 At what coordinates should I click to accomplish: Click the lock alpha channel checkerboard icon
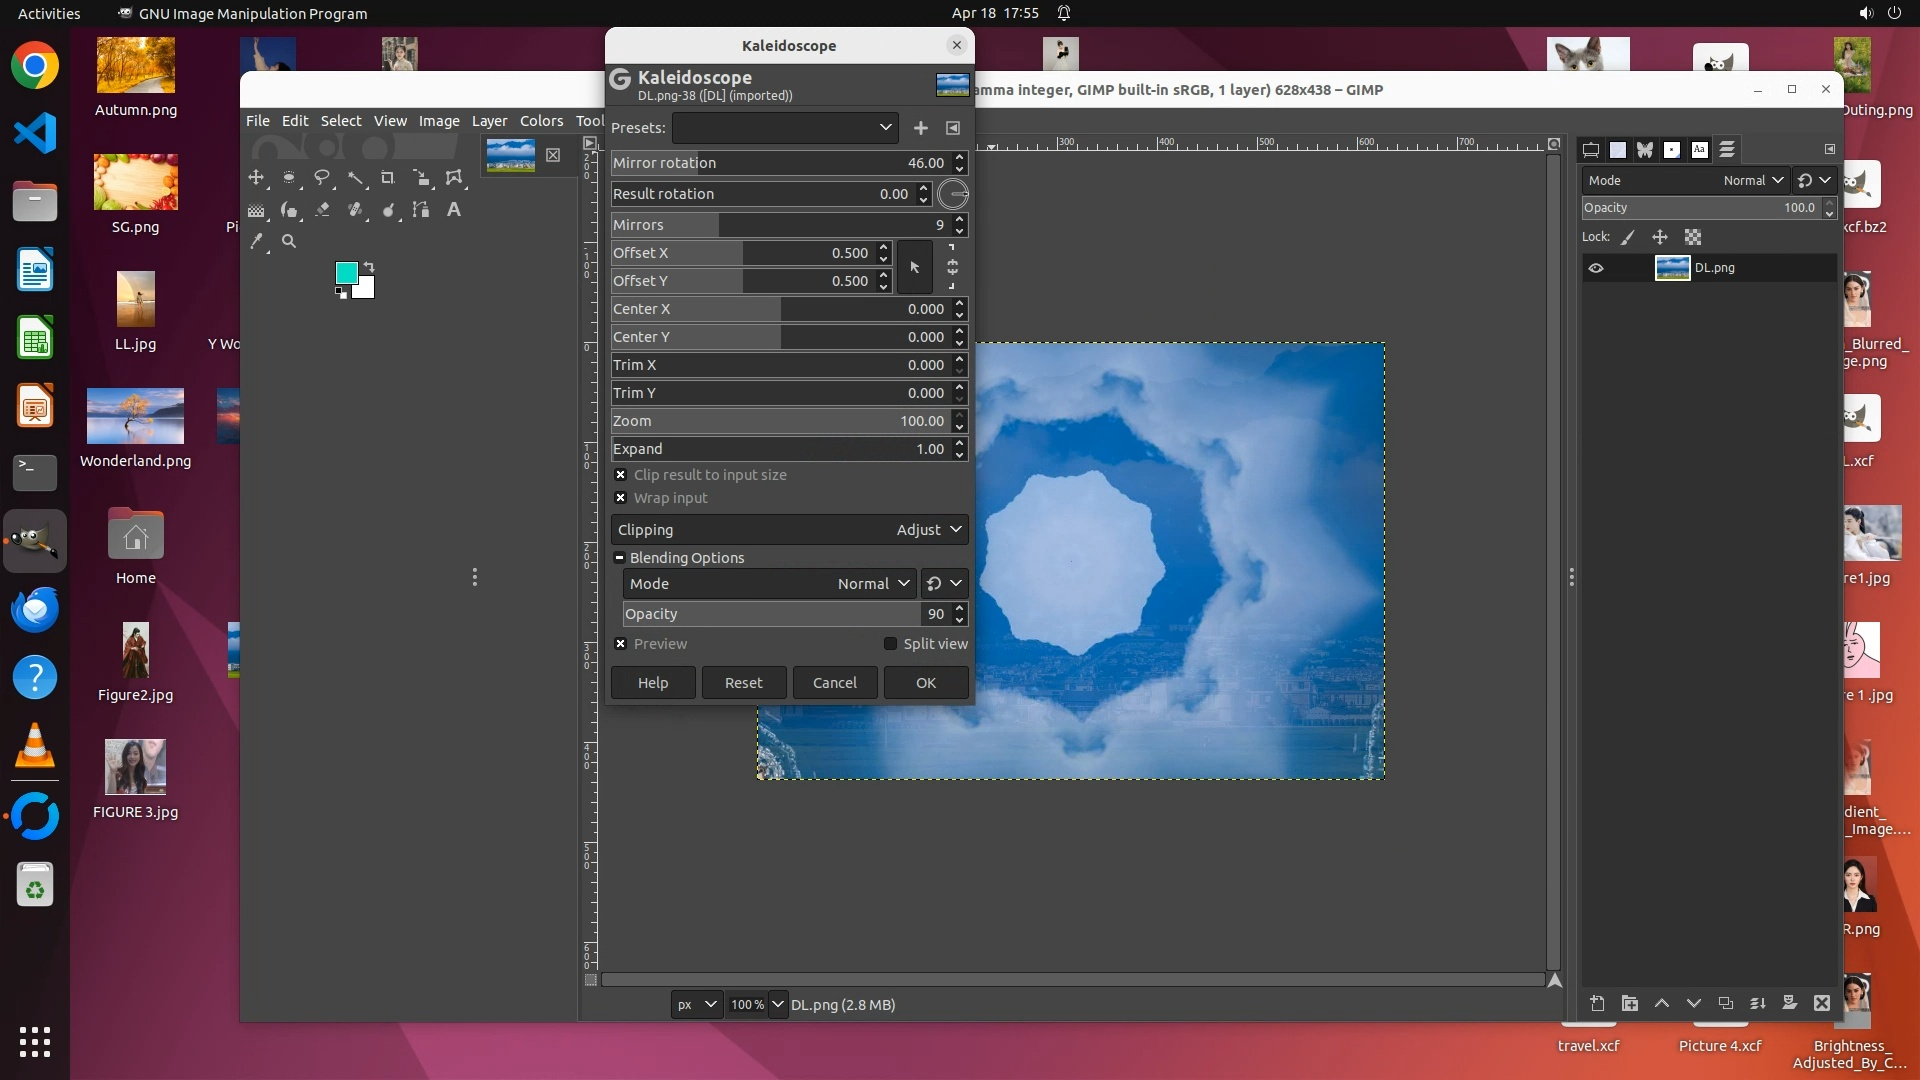1692,237
